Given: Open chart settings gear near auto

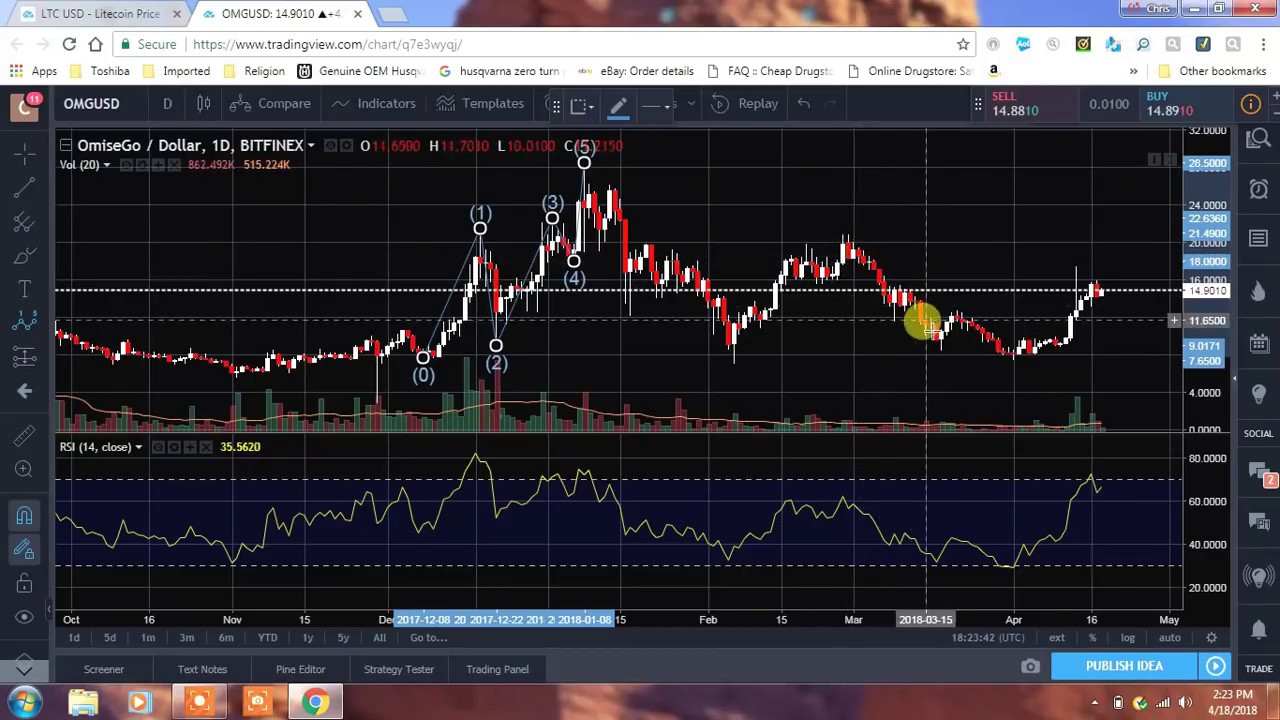Looking at the screenshot, I should point(1211,638).
